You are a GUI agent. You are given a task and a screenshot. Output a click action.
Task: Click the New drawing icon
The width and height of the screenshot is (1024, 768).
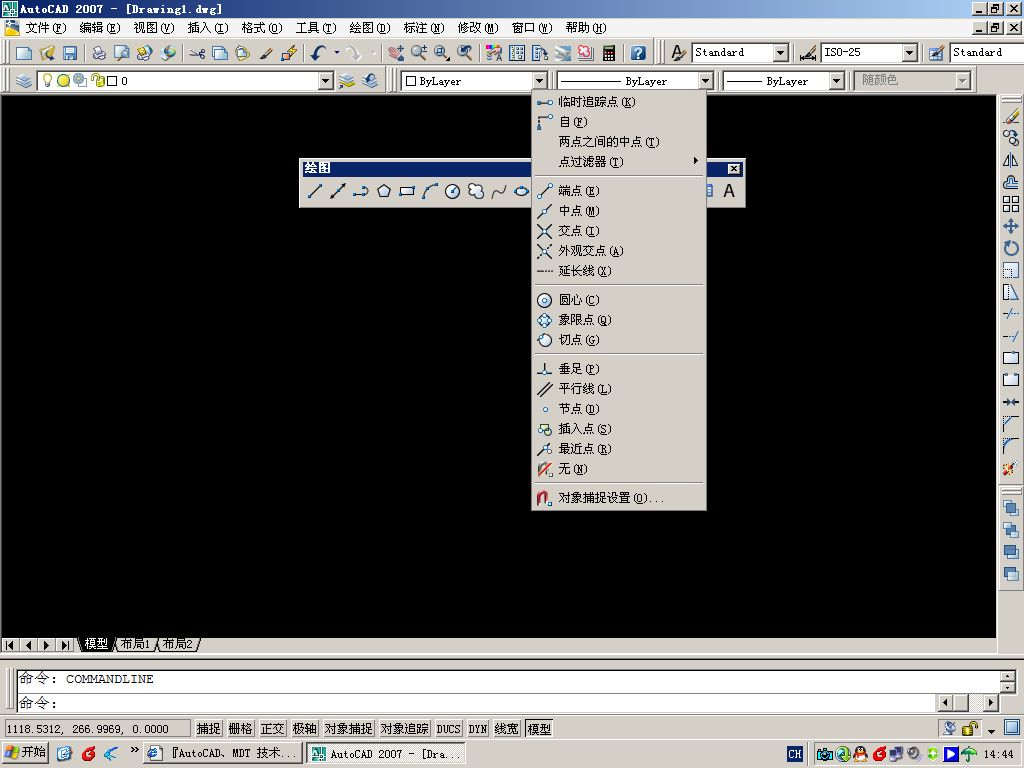24,53
